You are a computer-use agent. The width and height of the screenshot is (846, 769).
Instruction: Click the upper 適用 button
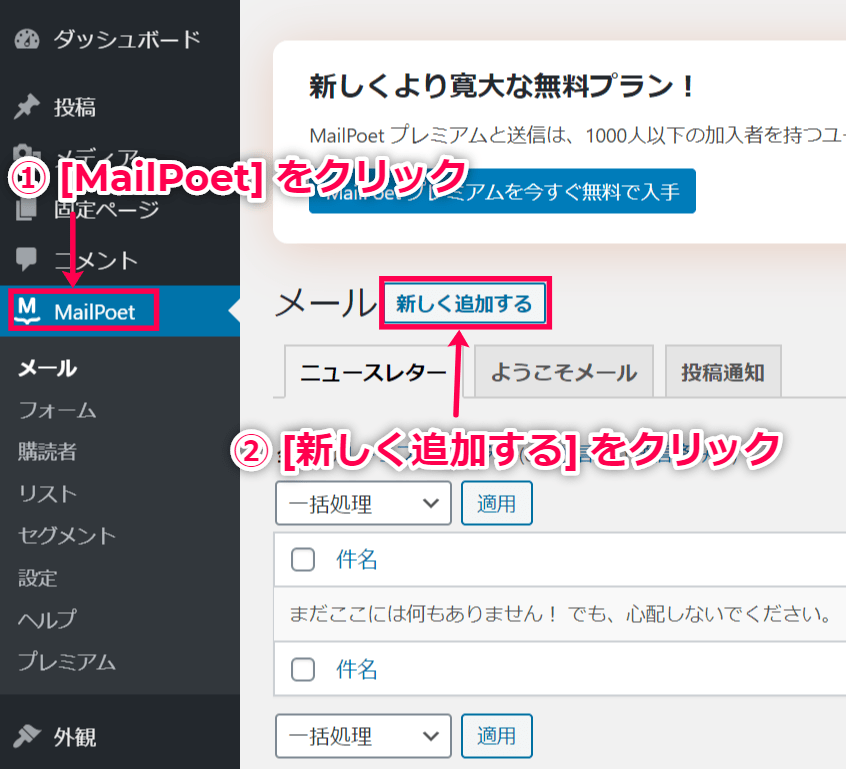tap(496, 503)
